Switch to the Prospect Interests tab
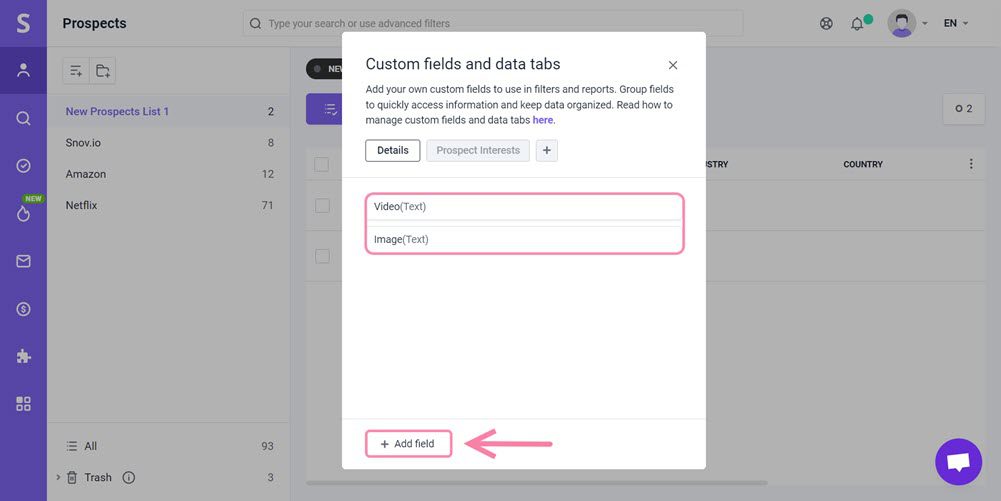The height and width of the screenshot is (501, 1001). pos(478,150)
